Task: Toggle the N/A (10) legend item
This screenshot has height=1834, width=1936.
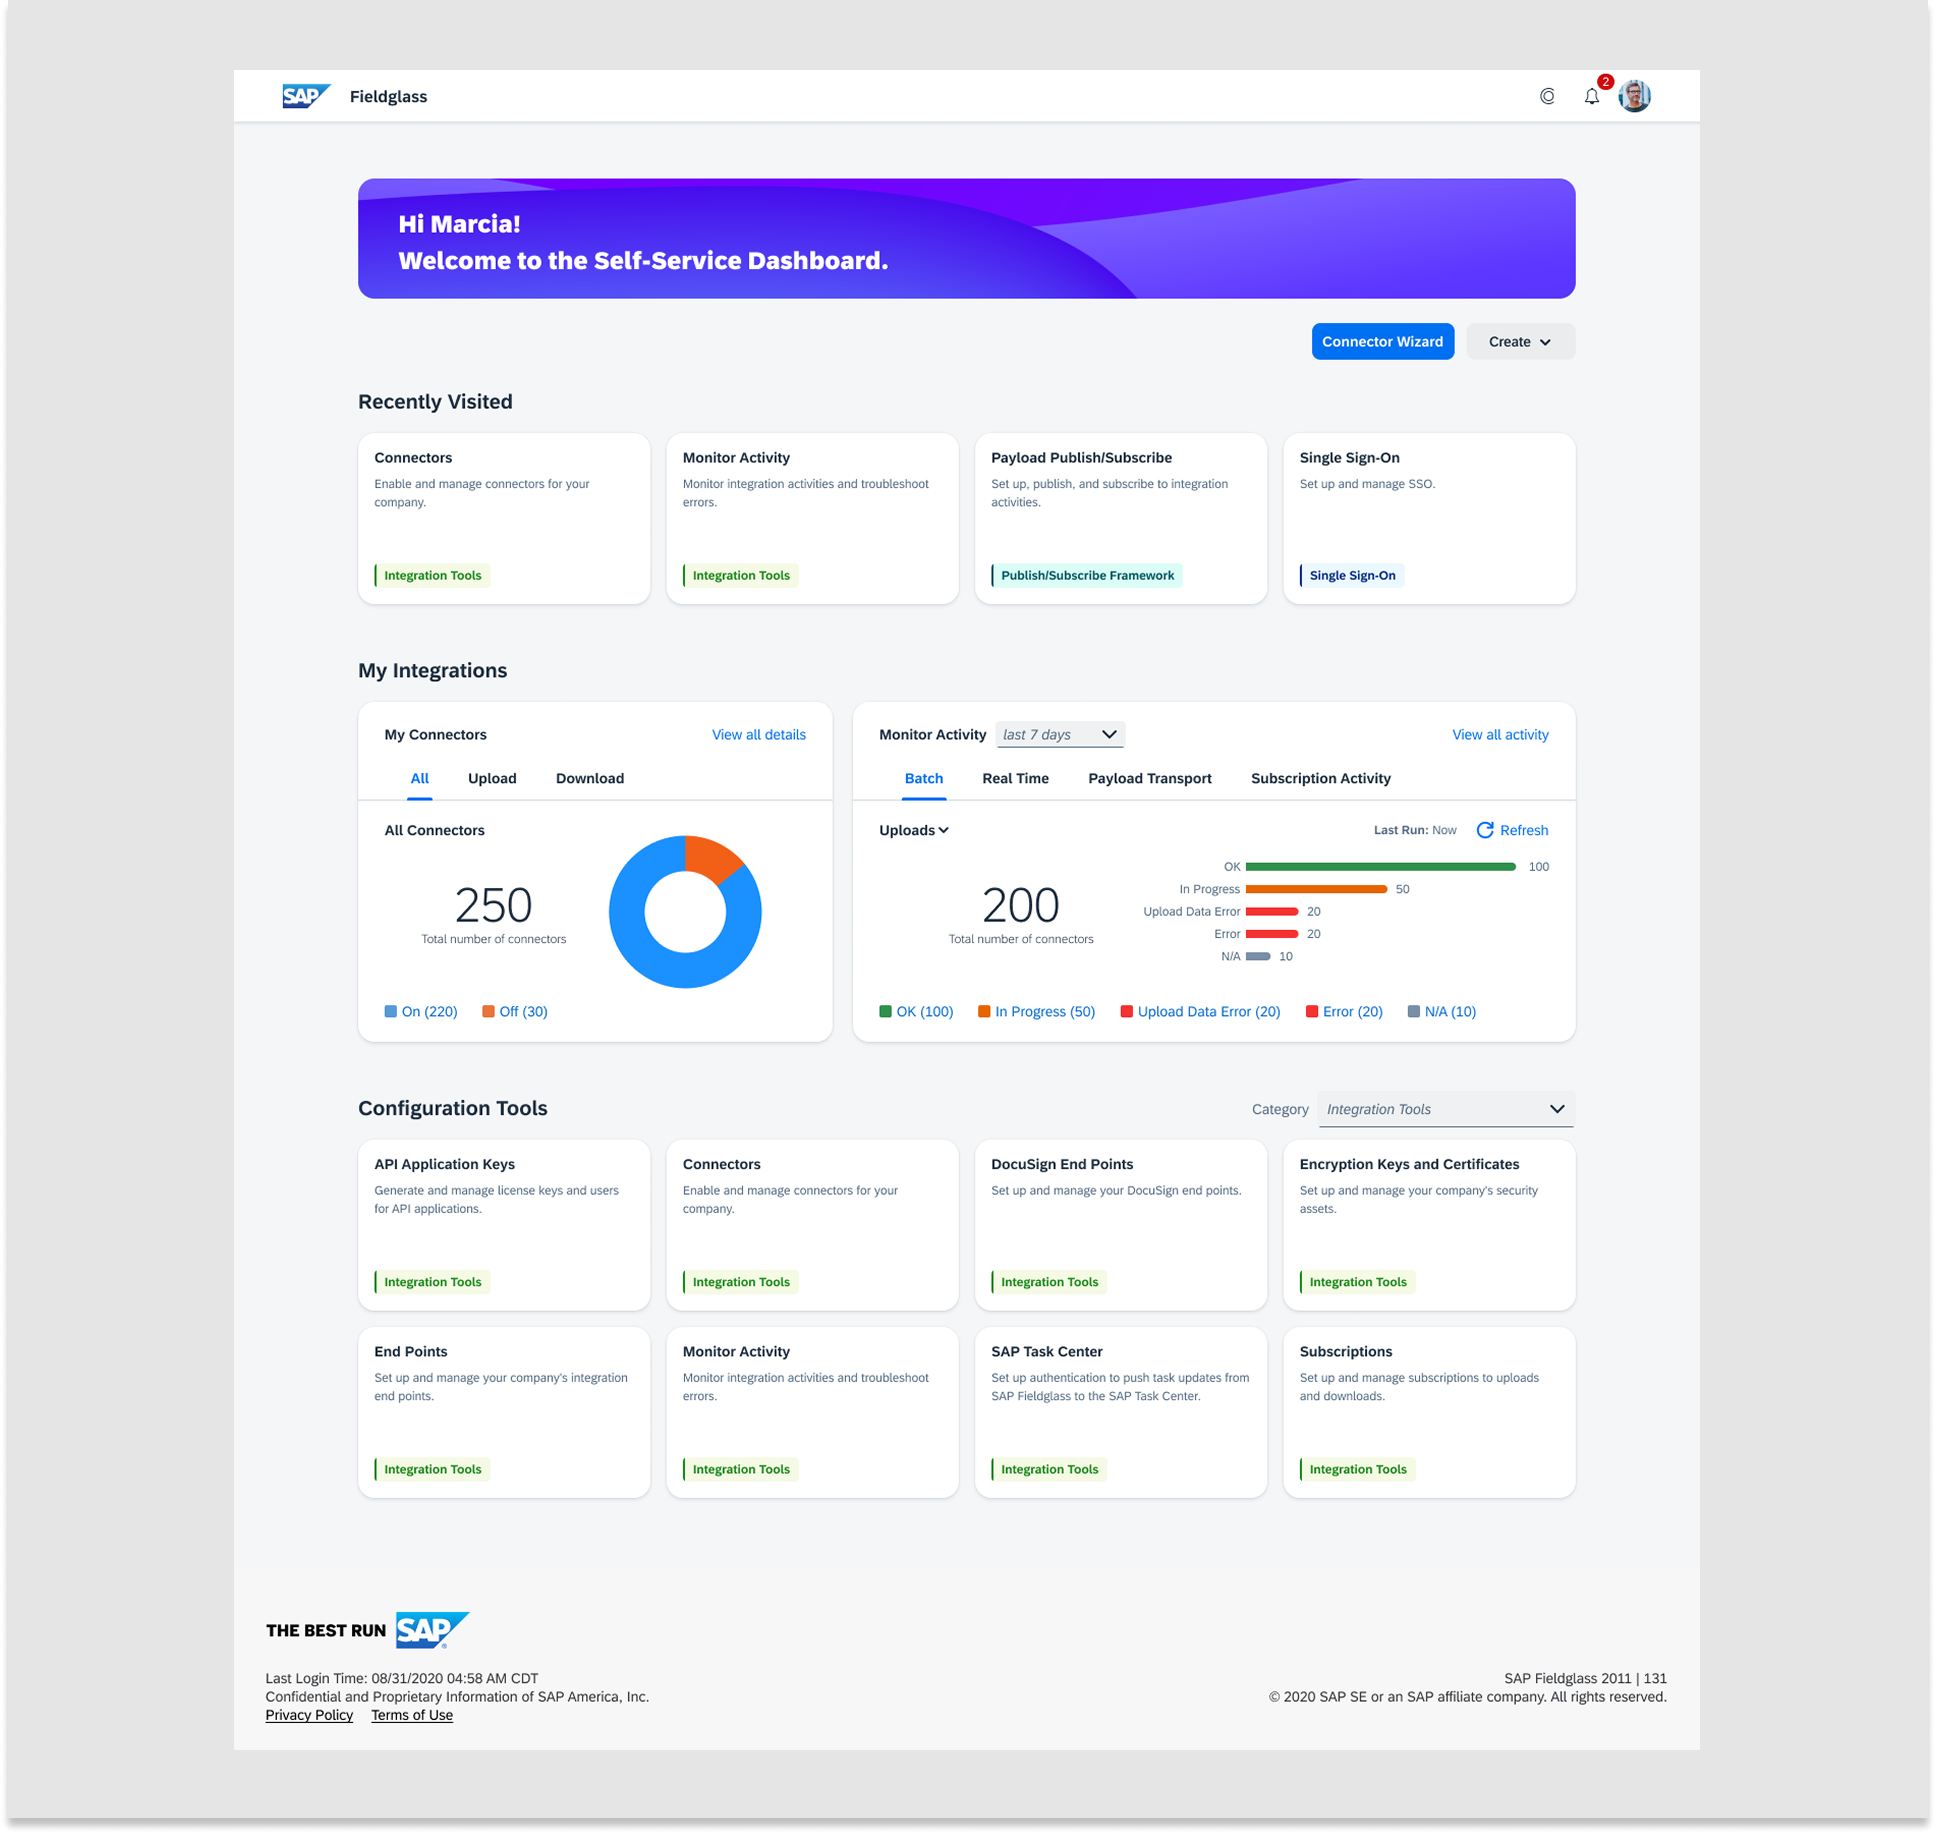Action: pyautogui.click(x=1441, y=1012)
